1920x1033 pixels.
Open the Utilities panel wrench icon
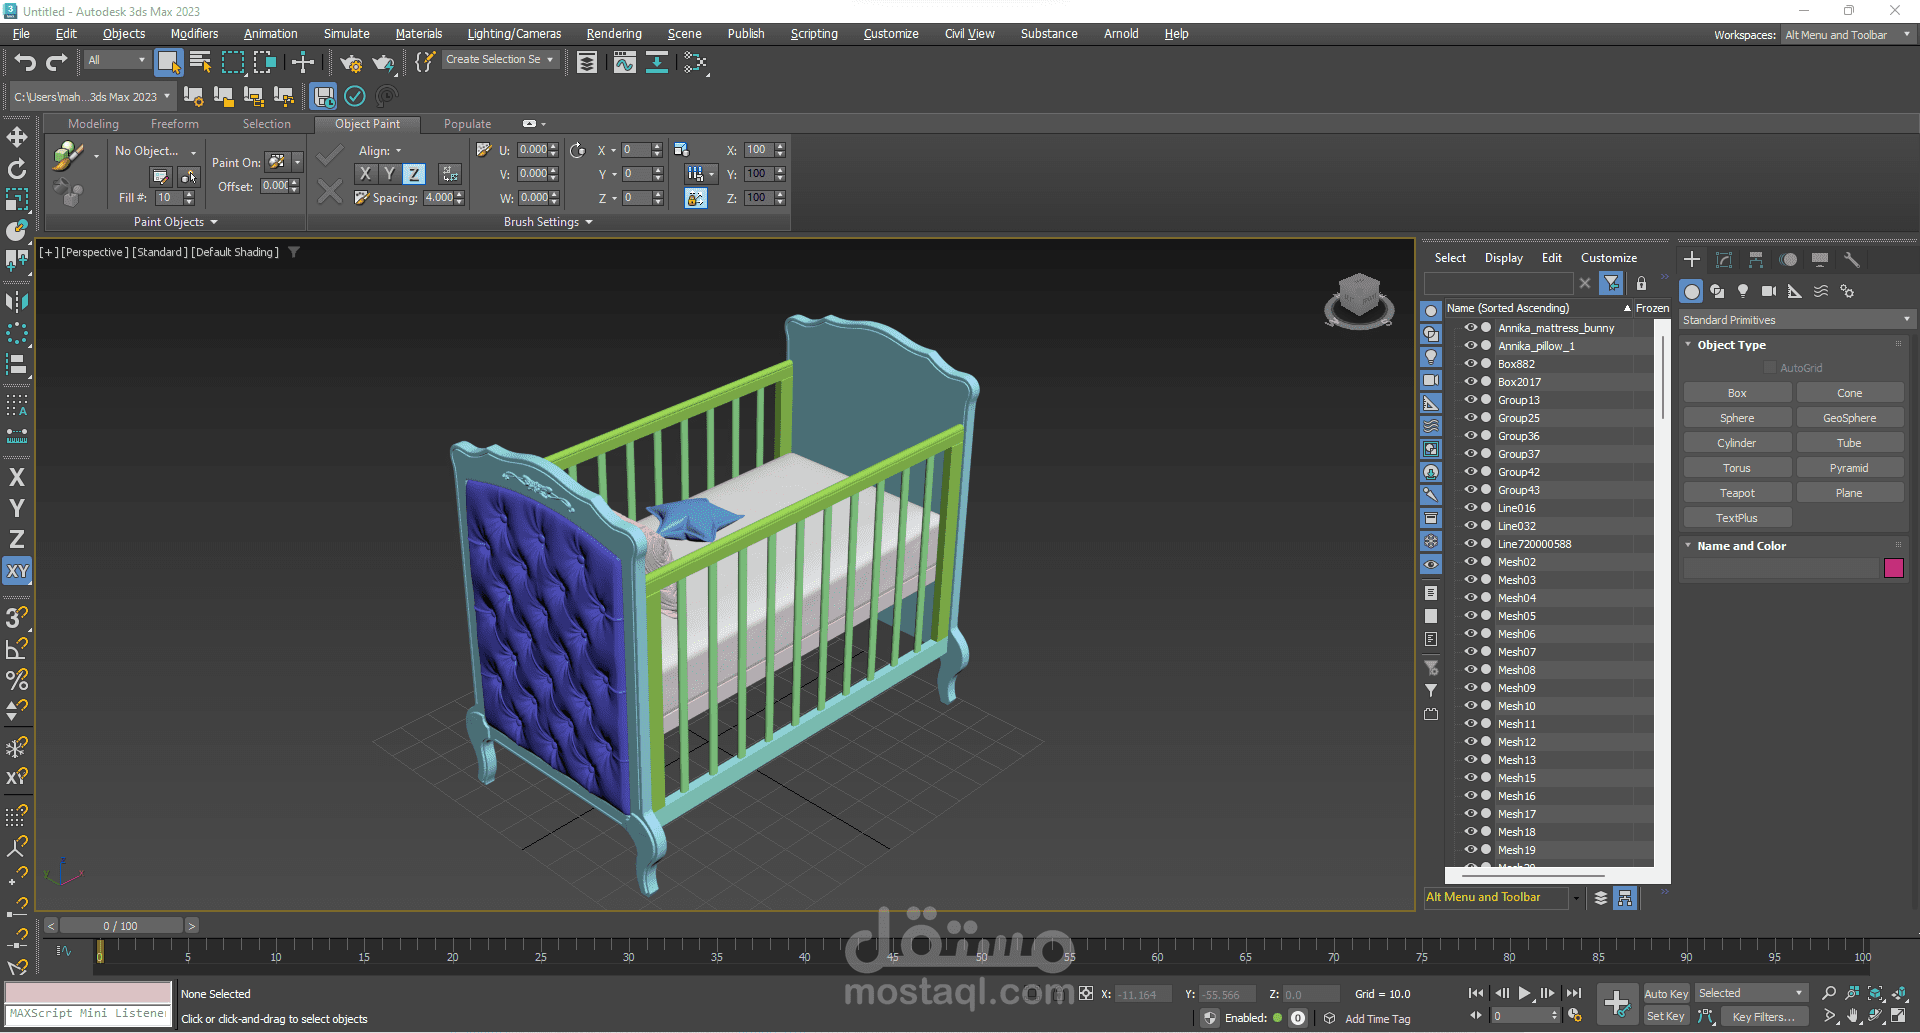click(1852, 260)
